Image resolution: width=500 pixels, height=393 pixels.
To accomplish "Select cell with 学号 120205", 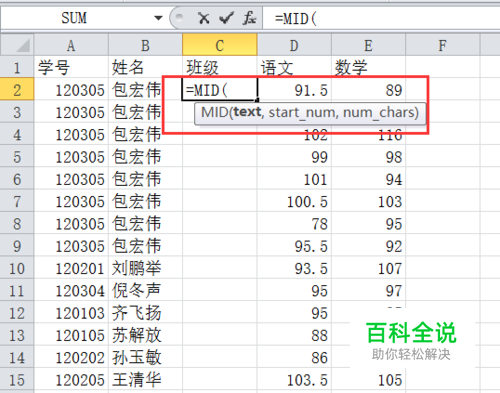I will pos(71,380).
